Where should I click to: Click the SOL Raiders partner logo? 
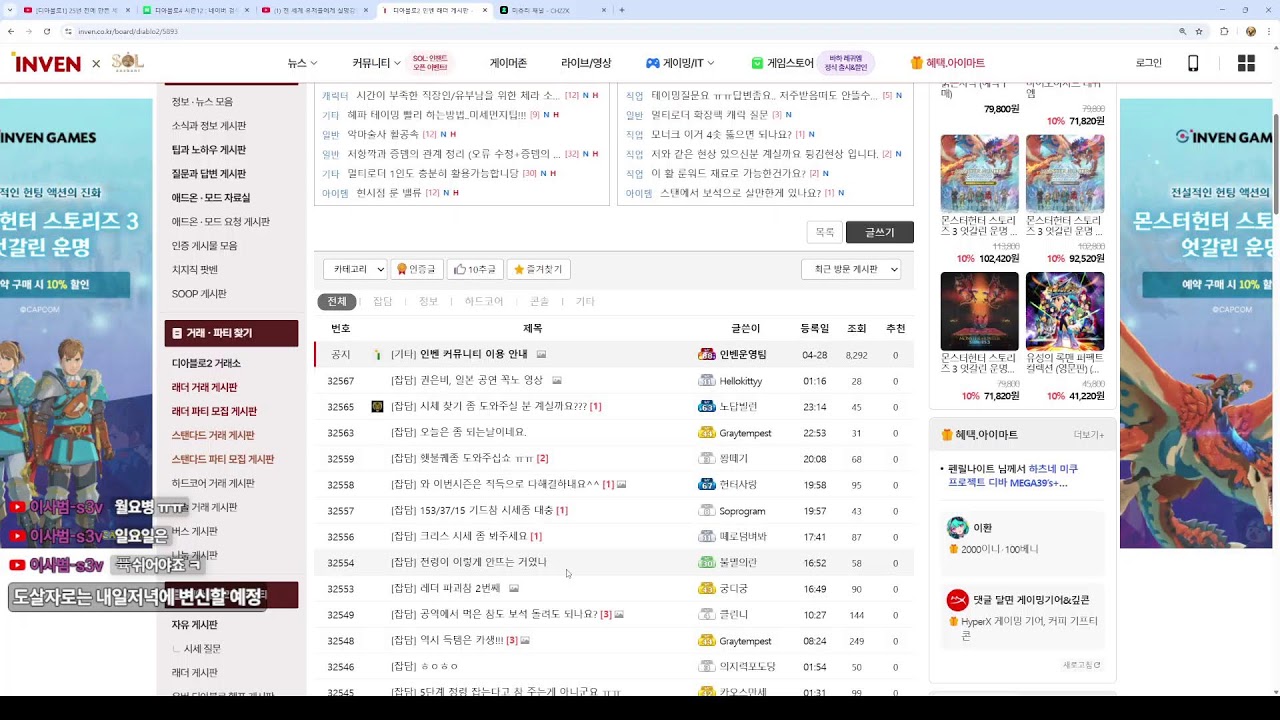(128, 63)
